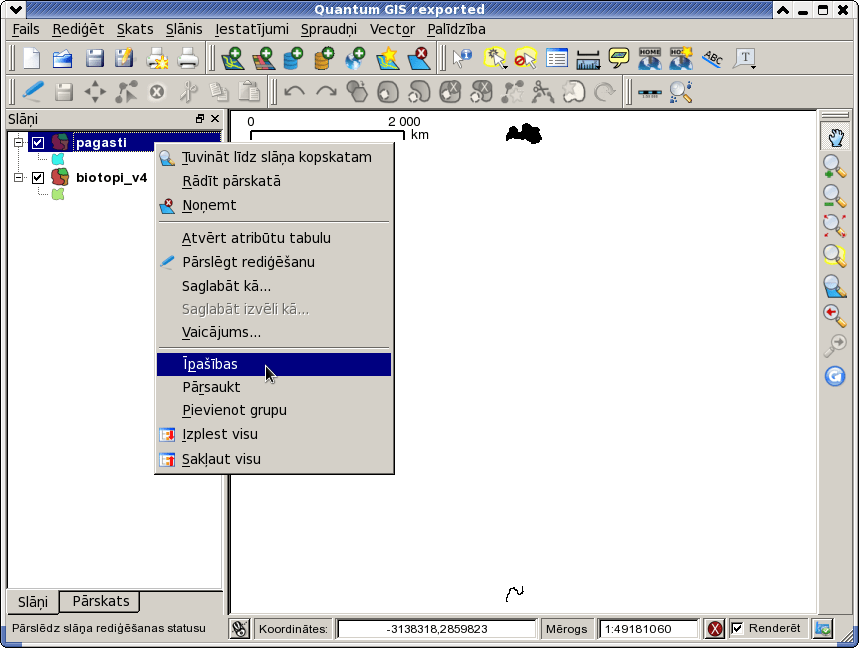The width and height of the screenshot is (859, 648).
Task: Add PostGIS layer with blue database icon
Action: [x=294, y=58]
